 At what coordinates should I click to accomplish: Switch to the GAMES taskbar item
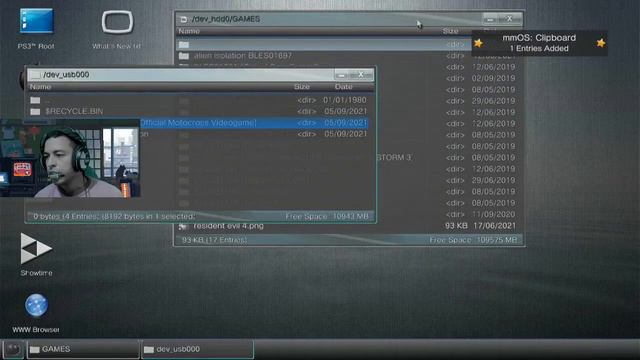[83, 349]
